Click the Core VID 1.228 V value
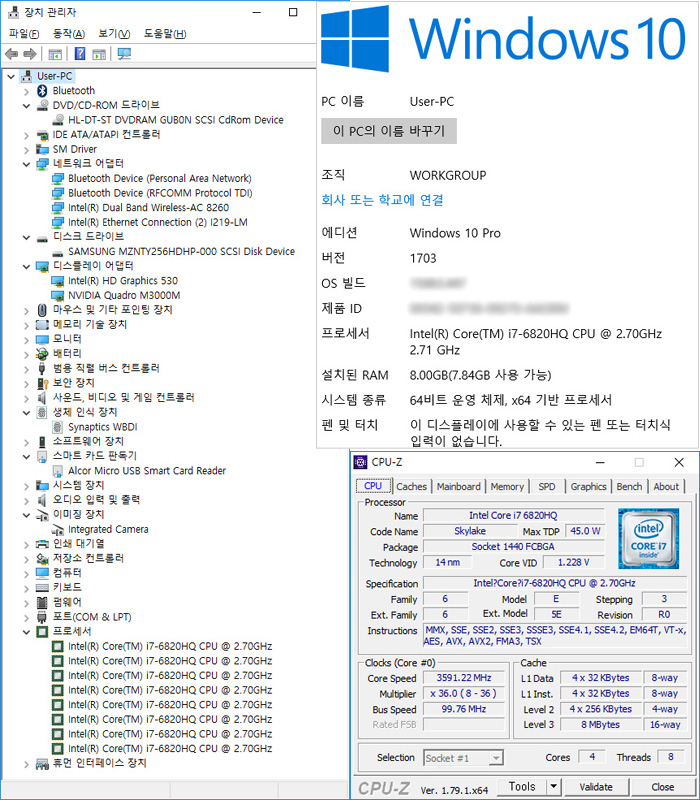700x802 pixels. point(573,563)
